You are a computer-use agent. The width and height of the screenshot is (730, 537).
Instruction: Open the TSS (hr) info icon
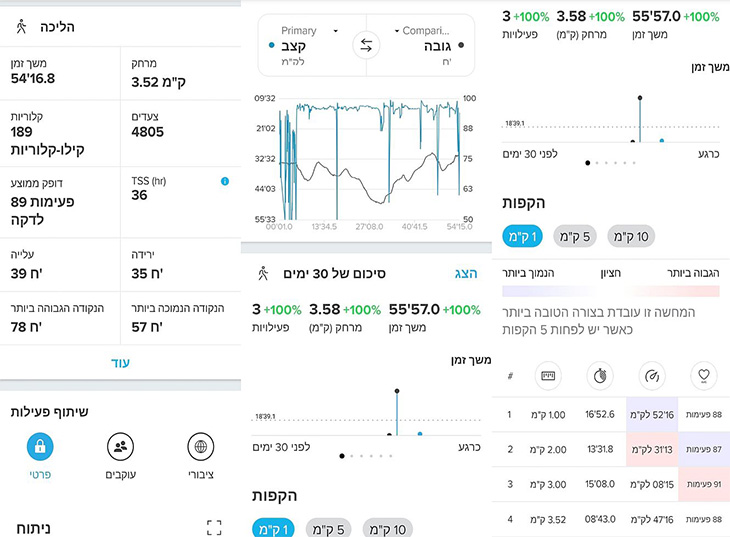click(225, 181)
